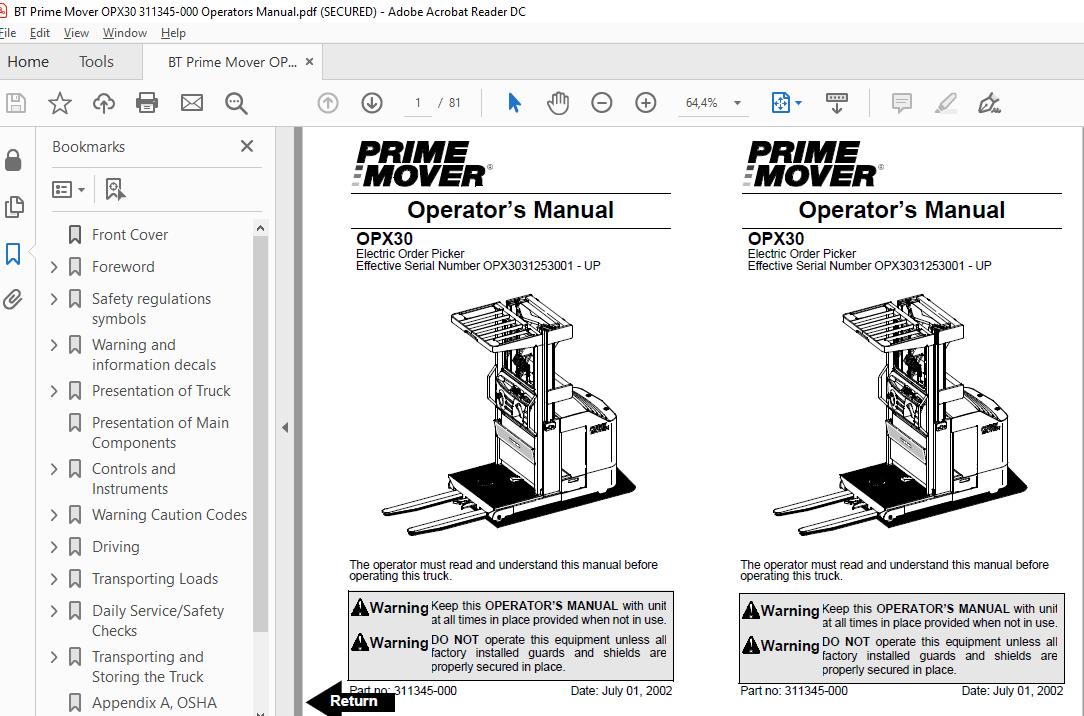Open Presentation of Main Components bookmark

[x=160, y=433]
